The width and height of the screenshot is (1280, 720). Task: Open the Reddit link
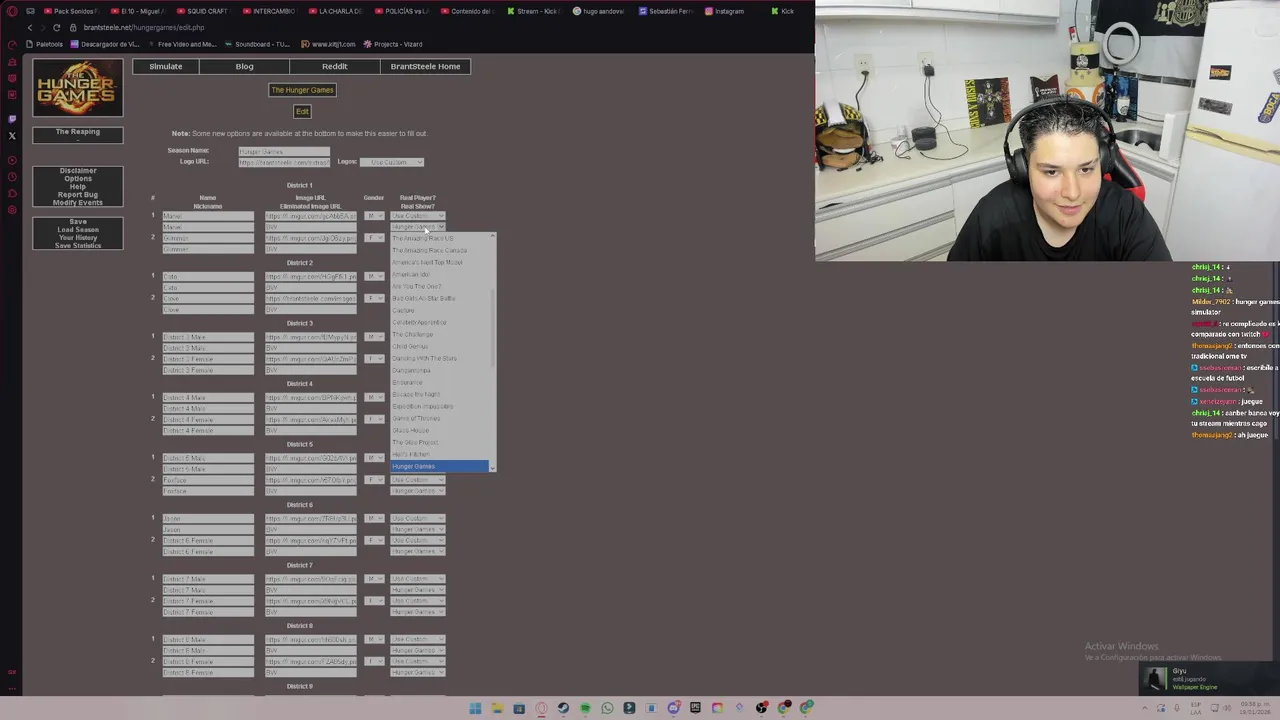(334, 66)
